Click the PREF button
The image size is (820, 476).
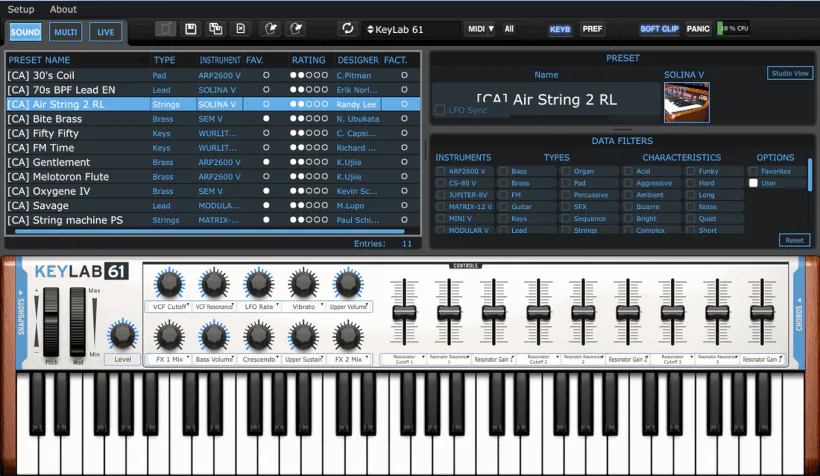592,29
